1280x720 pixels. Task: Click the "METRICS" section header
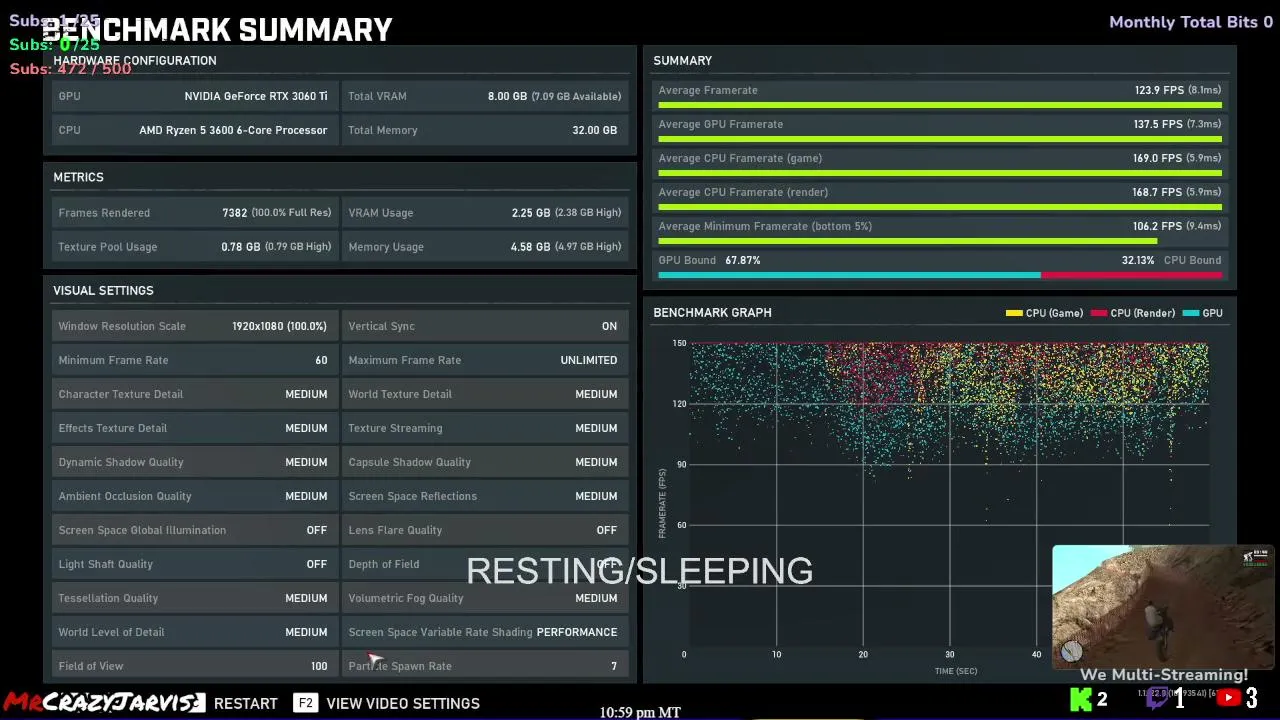(x=78, y=177)
